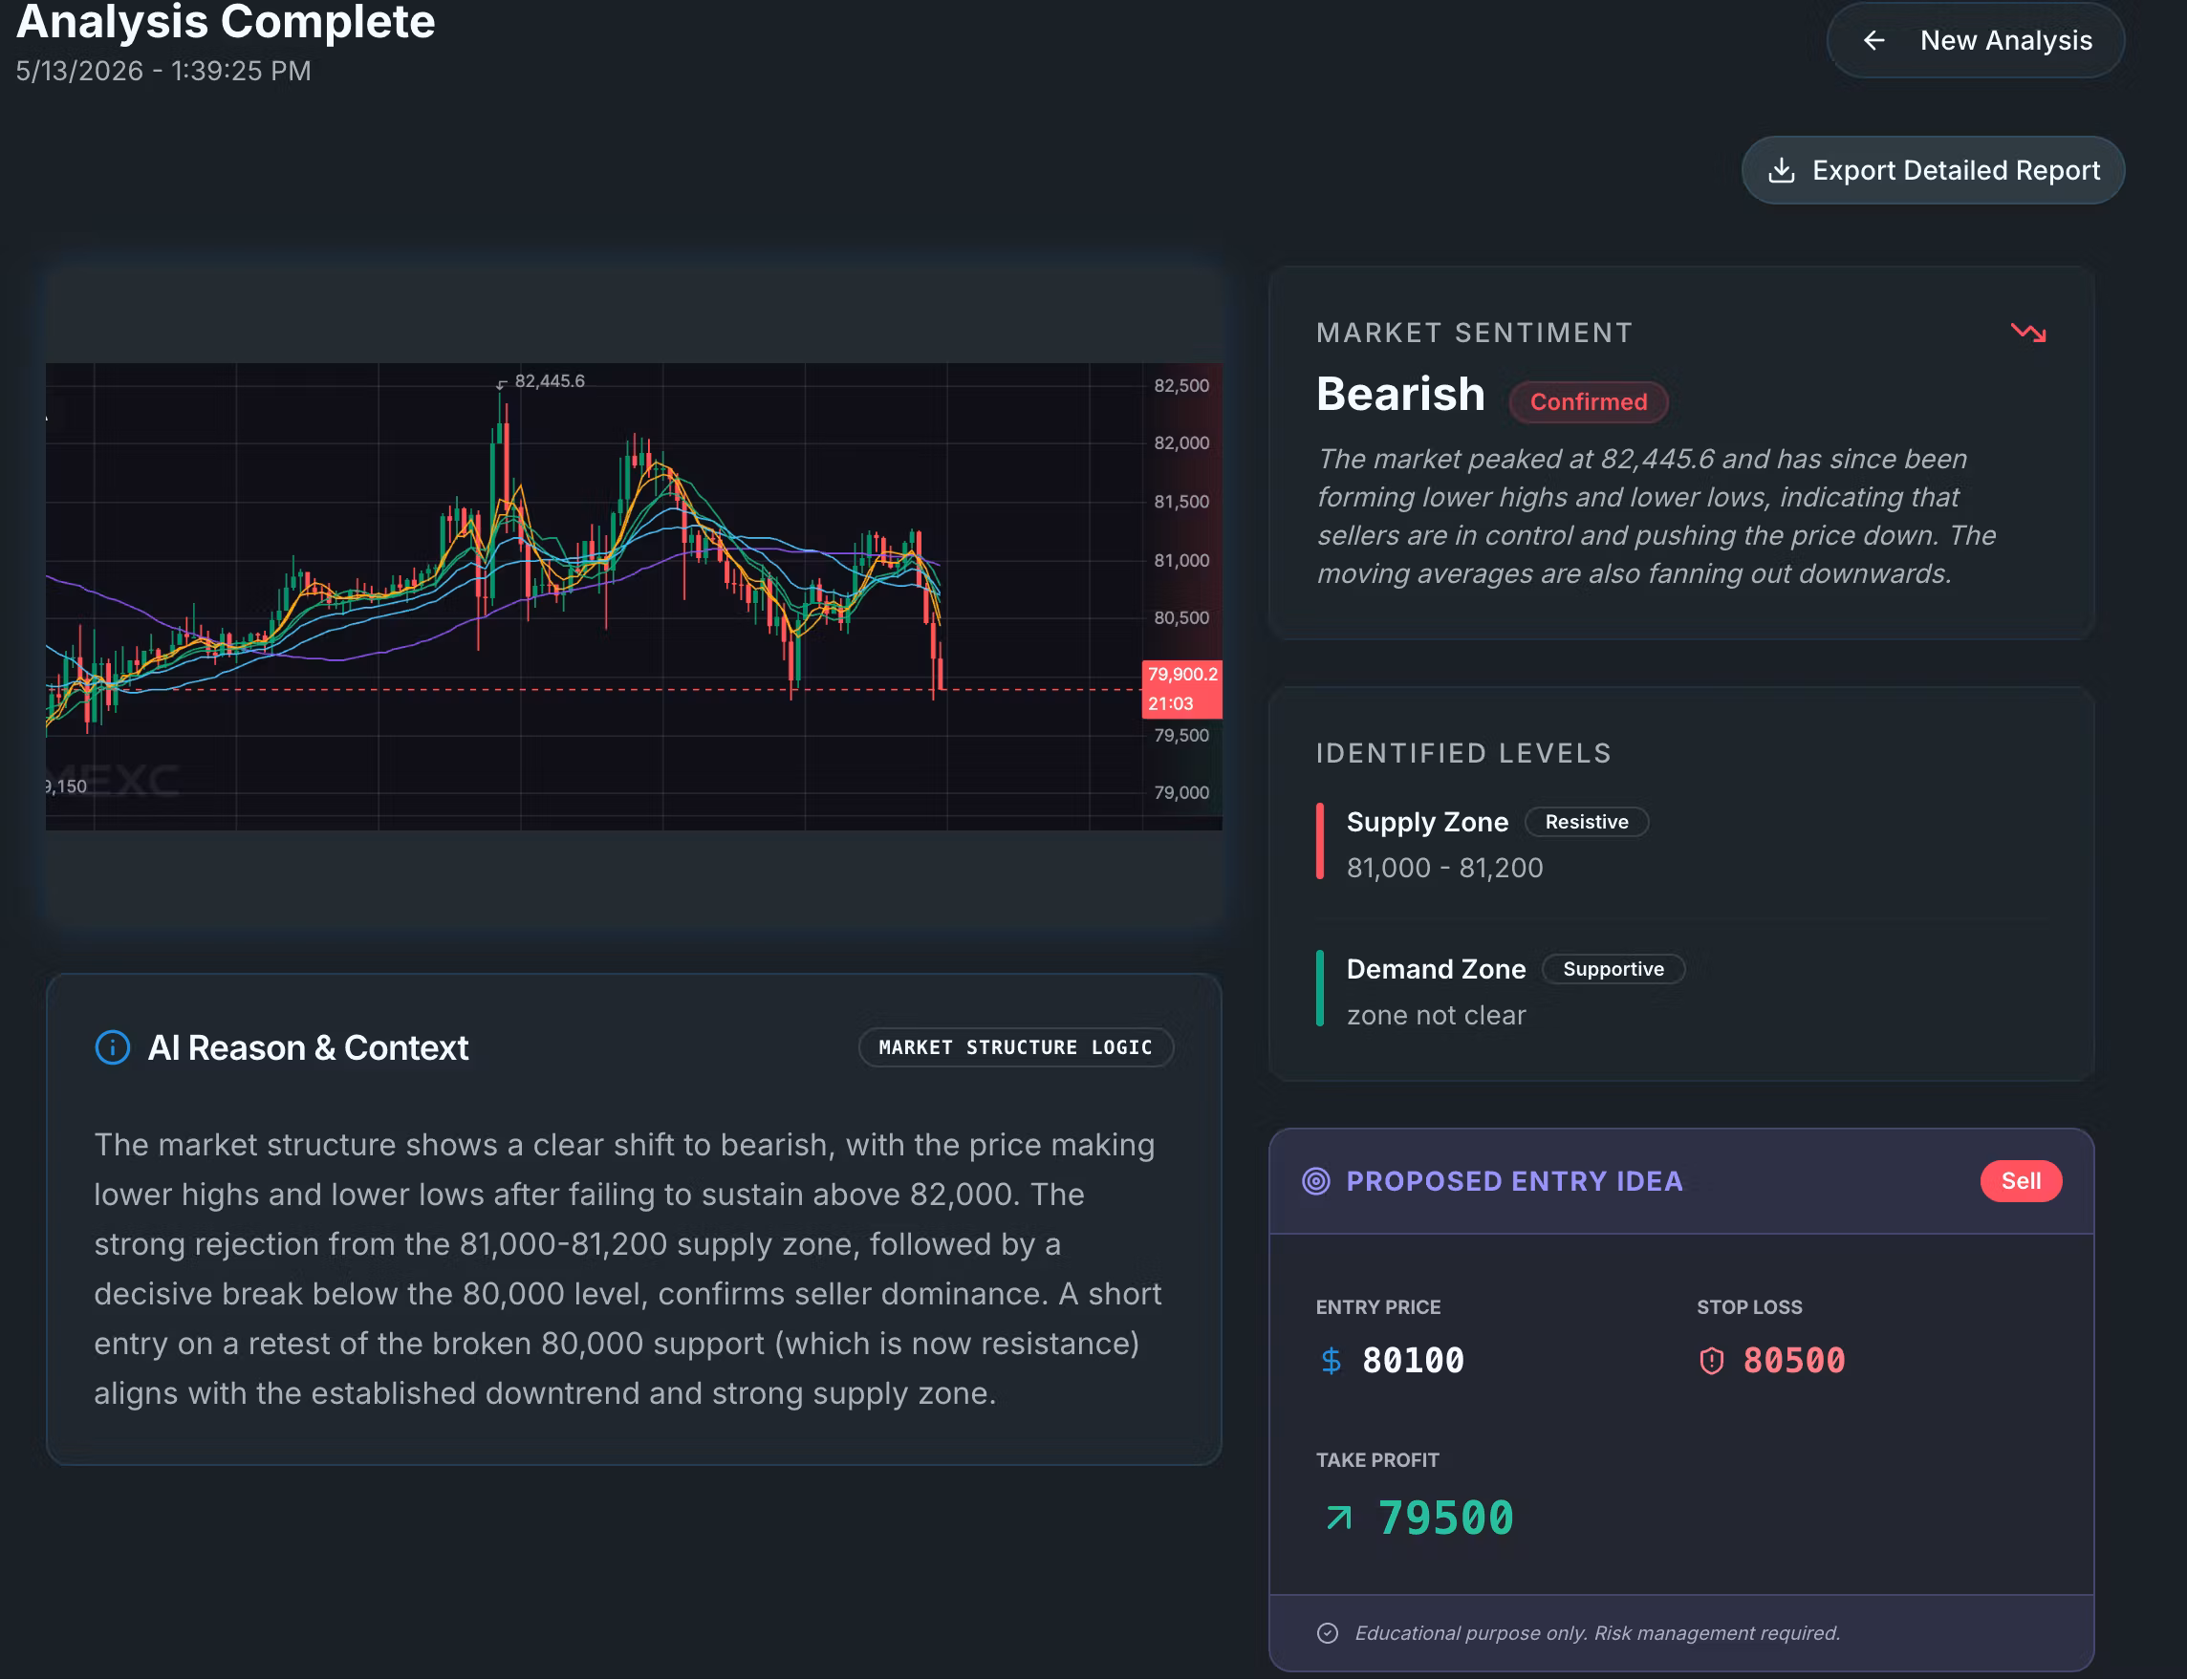Click the download icon on Export button

pyautogui.click(x=1781, y=170)
